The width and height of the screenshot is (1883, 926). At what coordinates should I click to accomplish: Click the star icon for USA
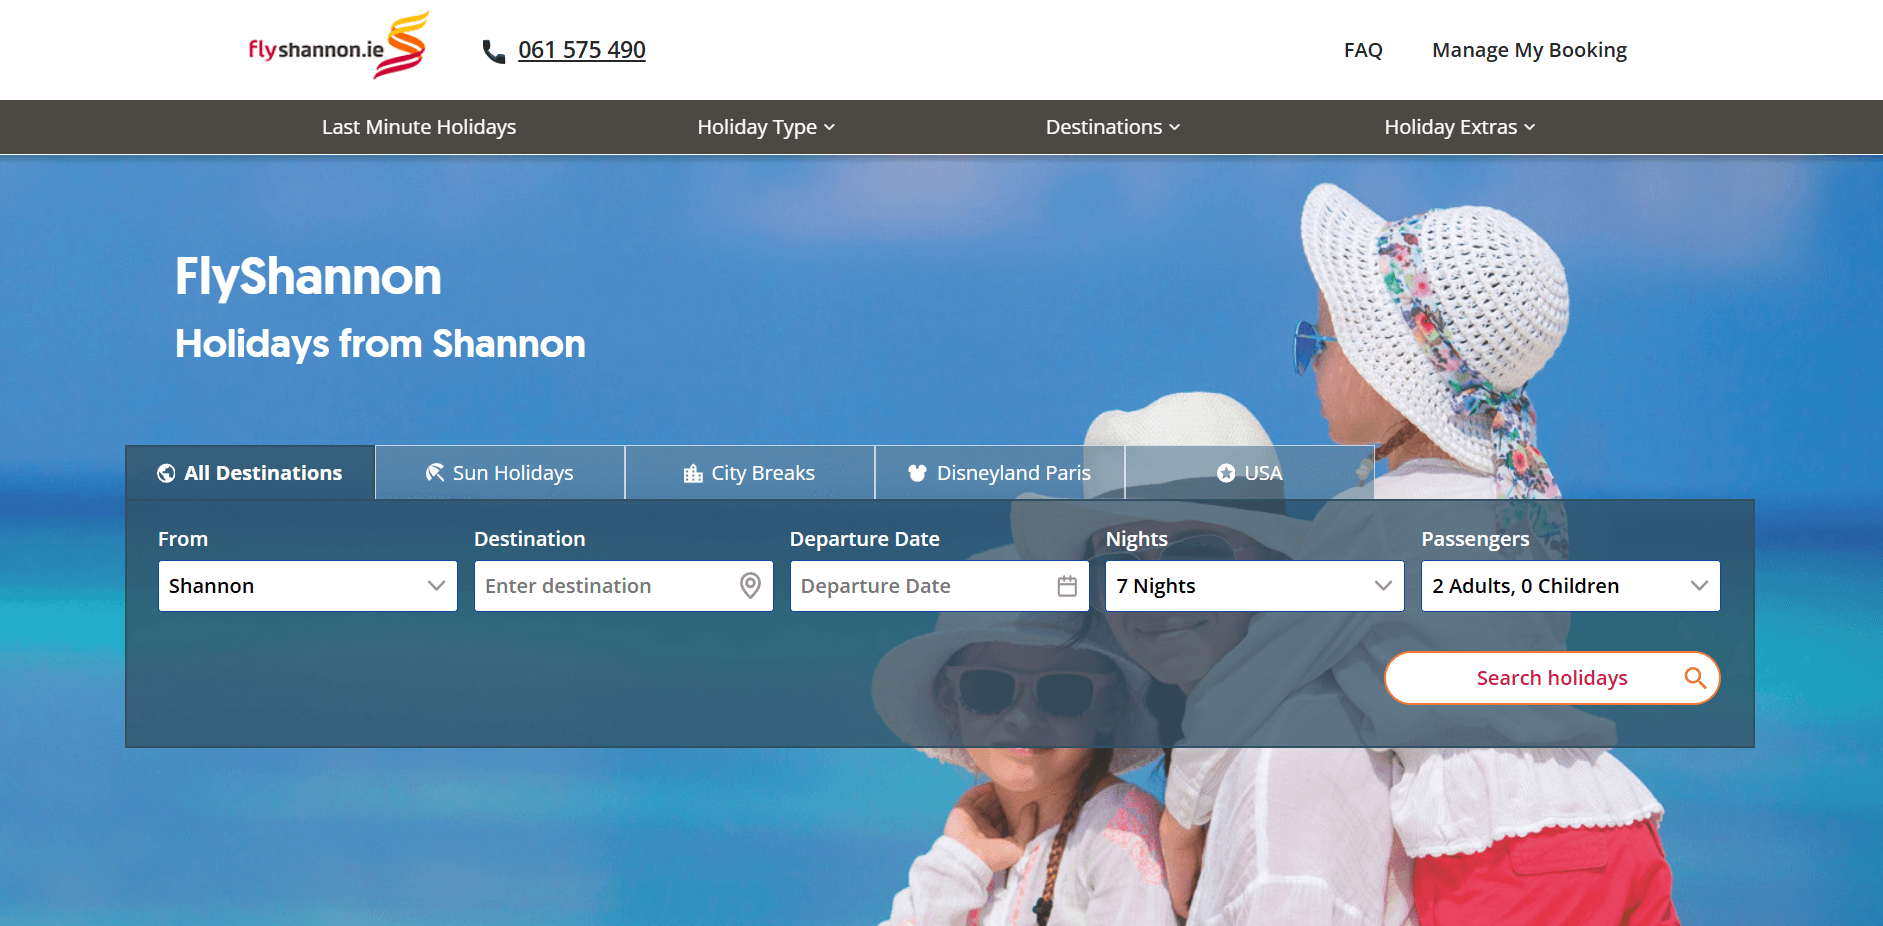(x=1226, y=473)
